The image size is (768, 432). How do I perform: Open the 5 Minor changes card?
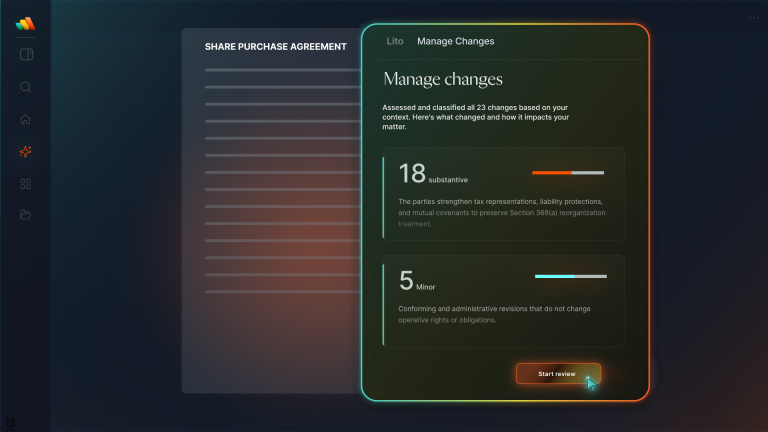(504, 301)
